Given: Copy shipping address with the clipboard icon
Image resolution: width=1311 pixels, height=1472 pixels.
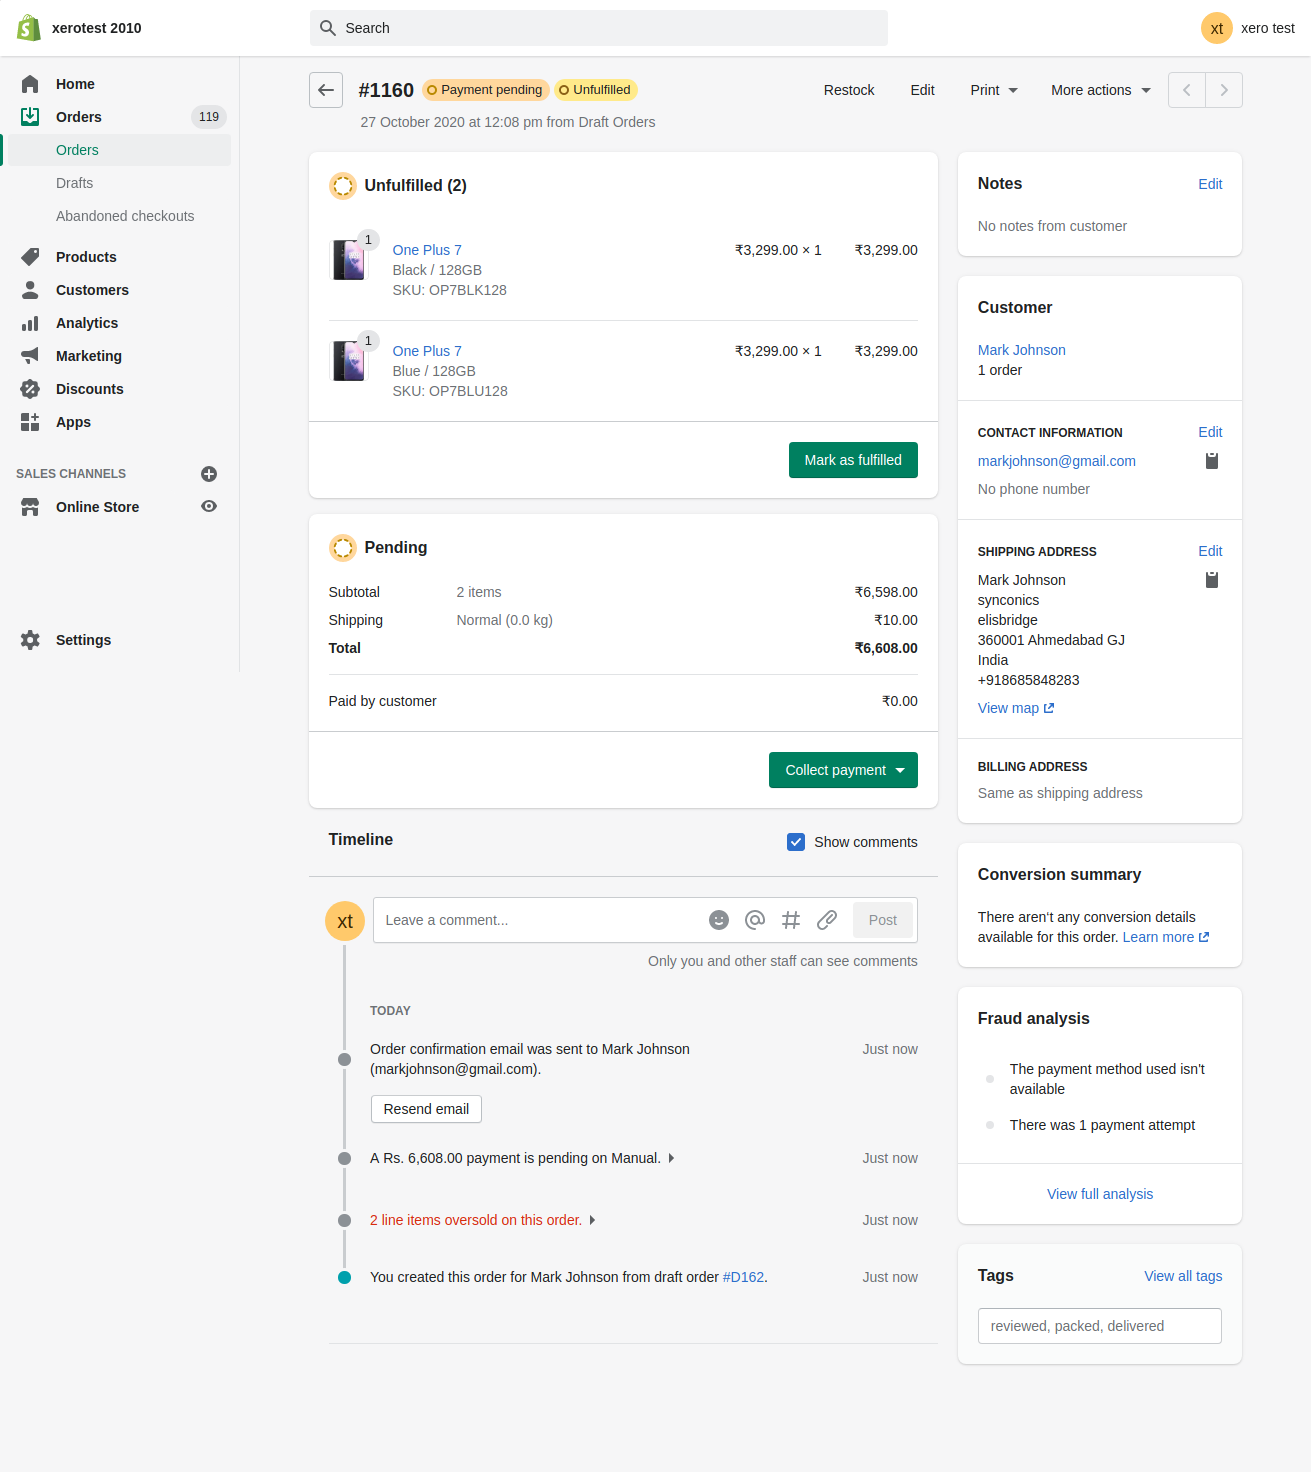Looking at the screenshot, I should pos(1211,580).
